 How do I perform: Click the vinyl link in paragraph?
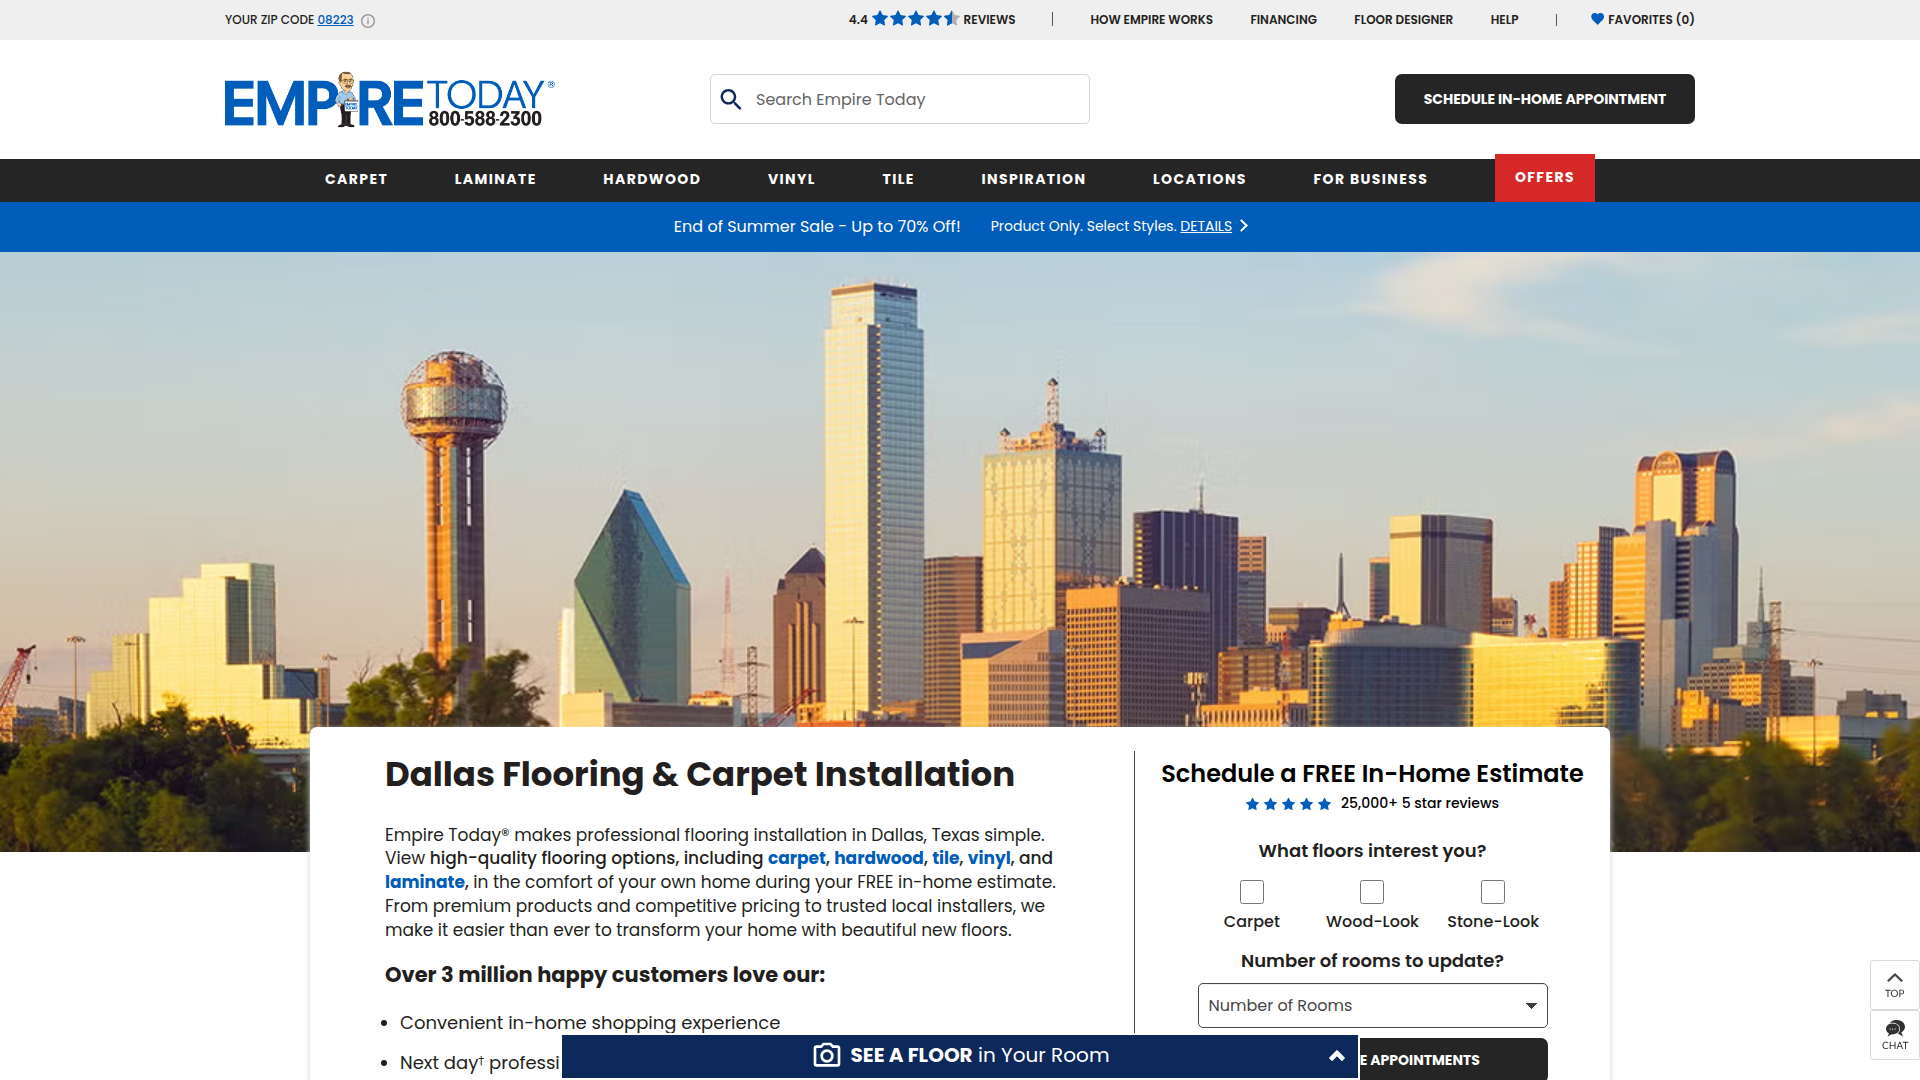[989, 858]
